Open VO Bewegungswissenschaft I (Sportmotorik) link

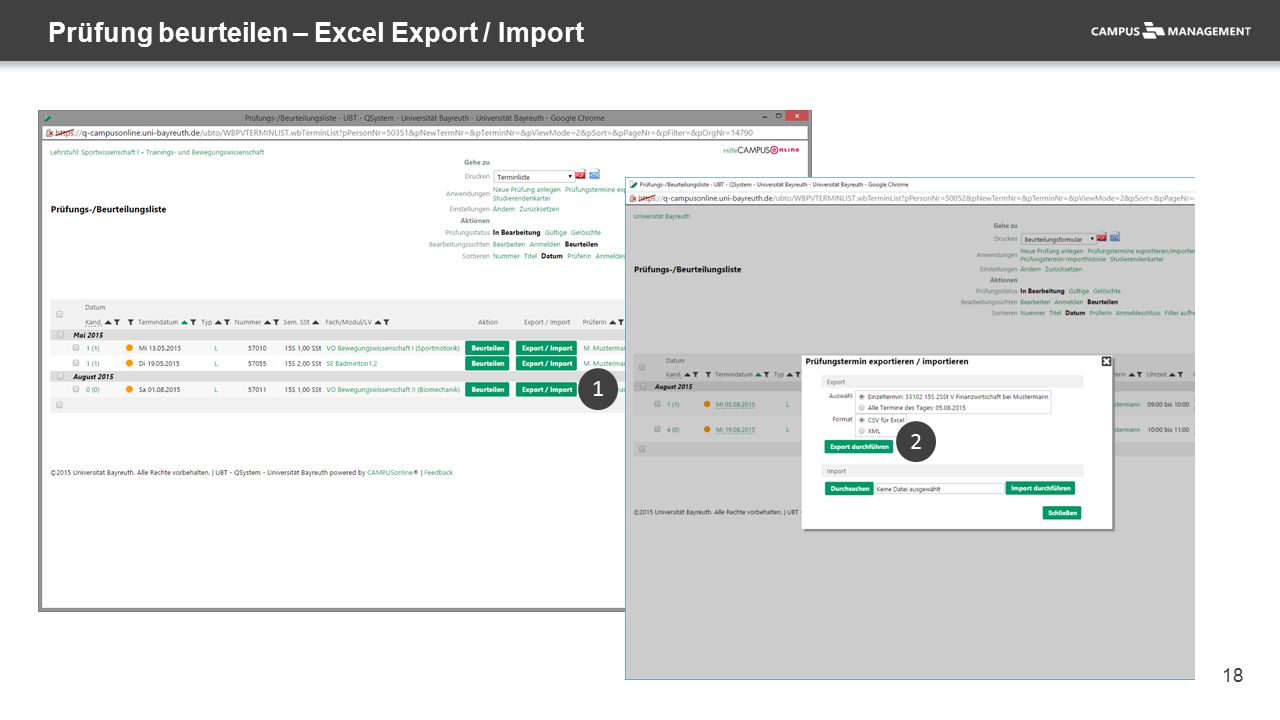[393, 348]
